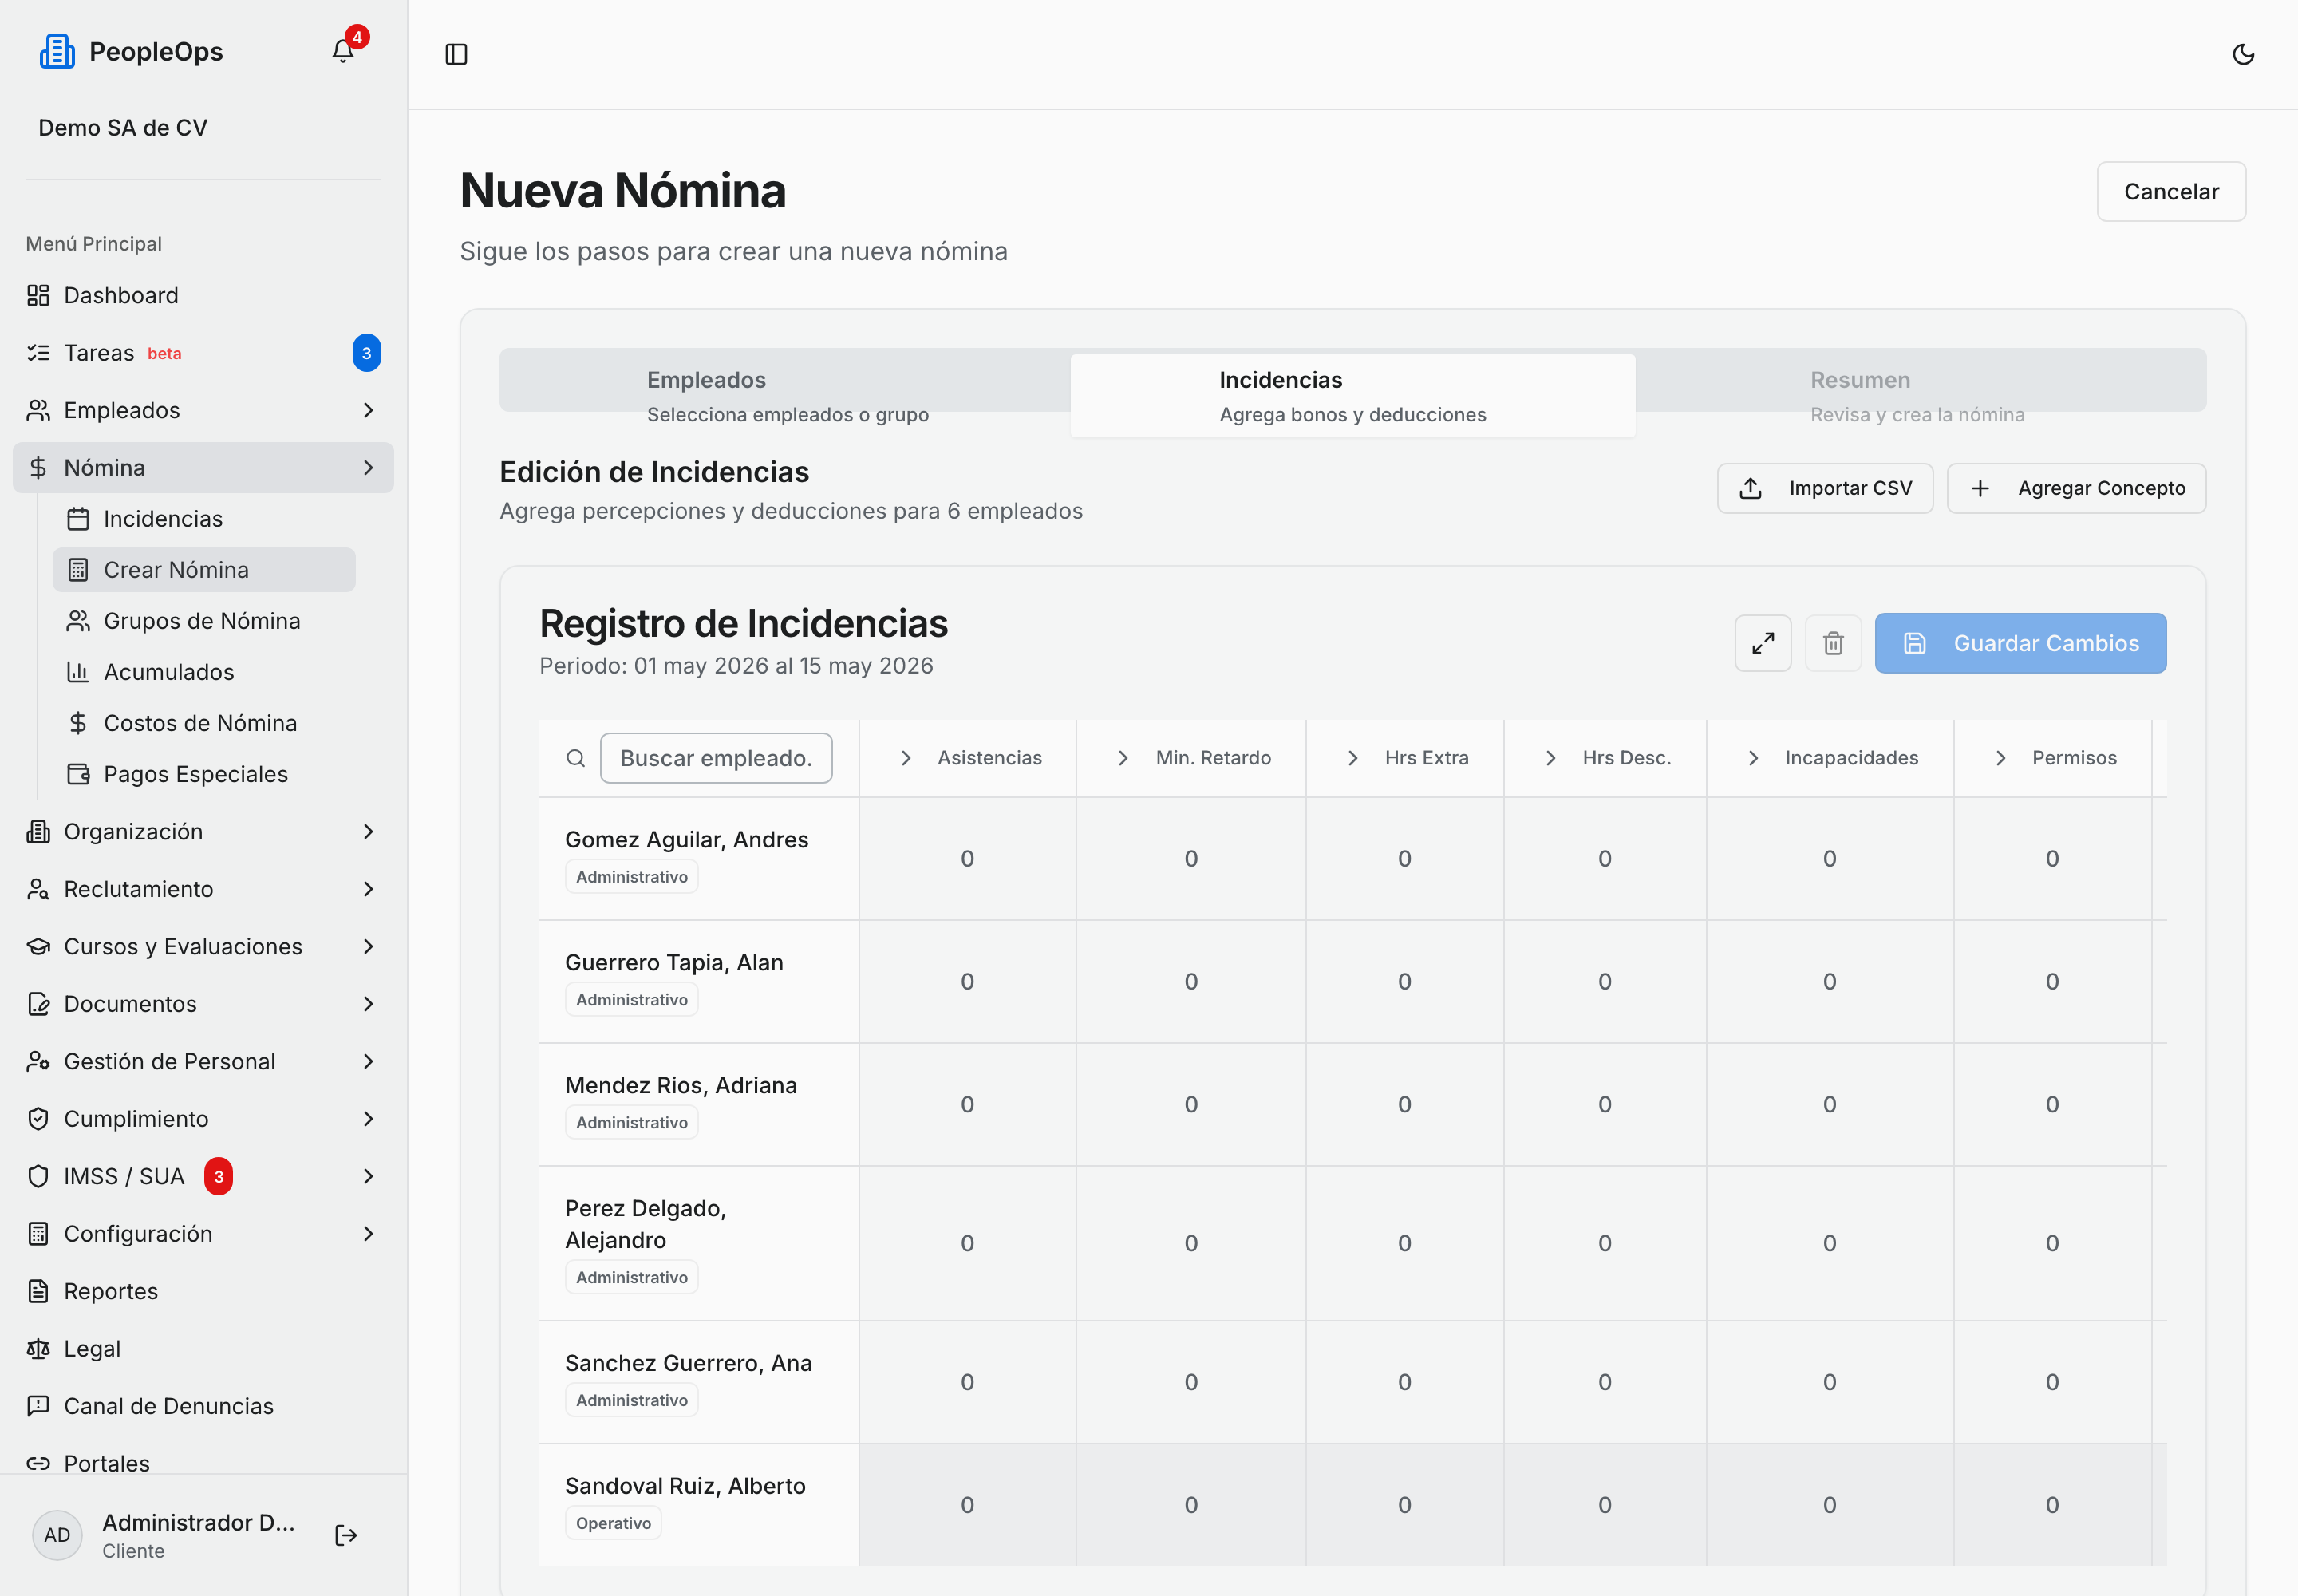Expand the Min. Retardo column chevron
Image resolution: width=2298 pixels, height=1596 pixels.
point(1123,758)
